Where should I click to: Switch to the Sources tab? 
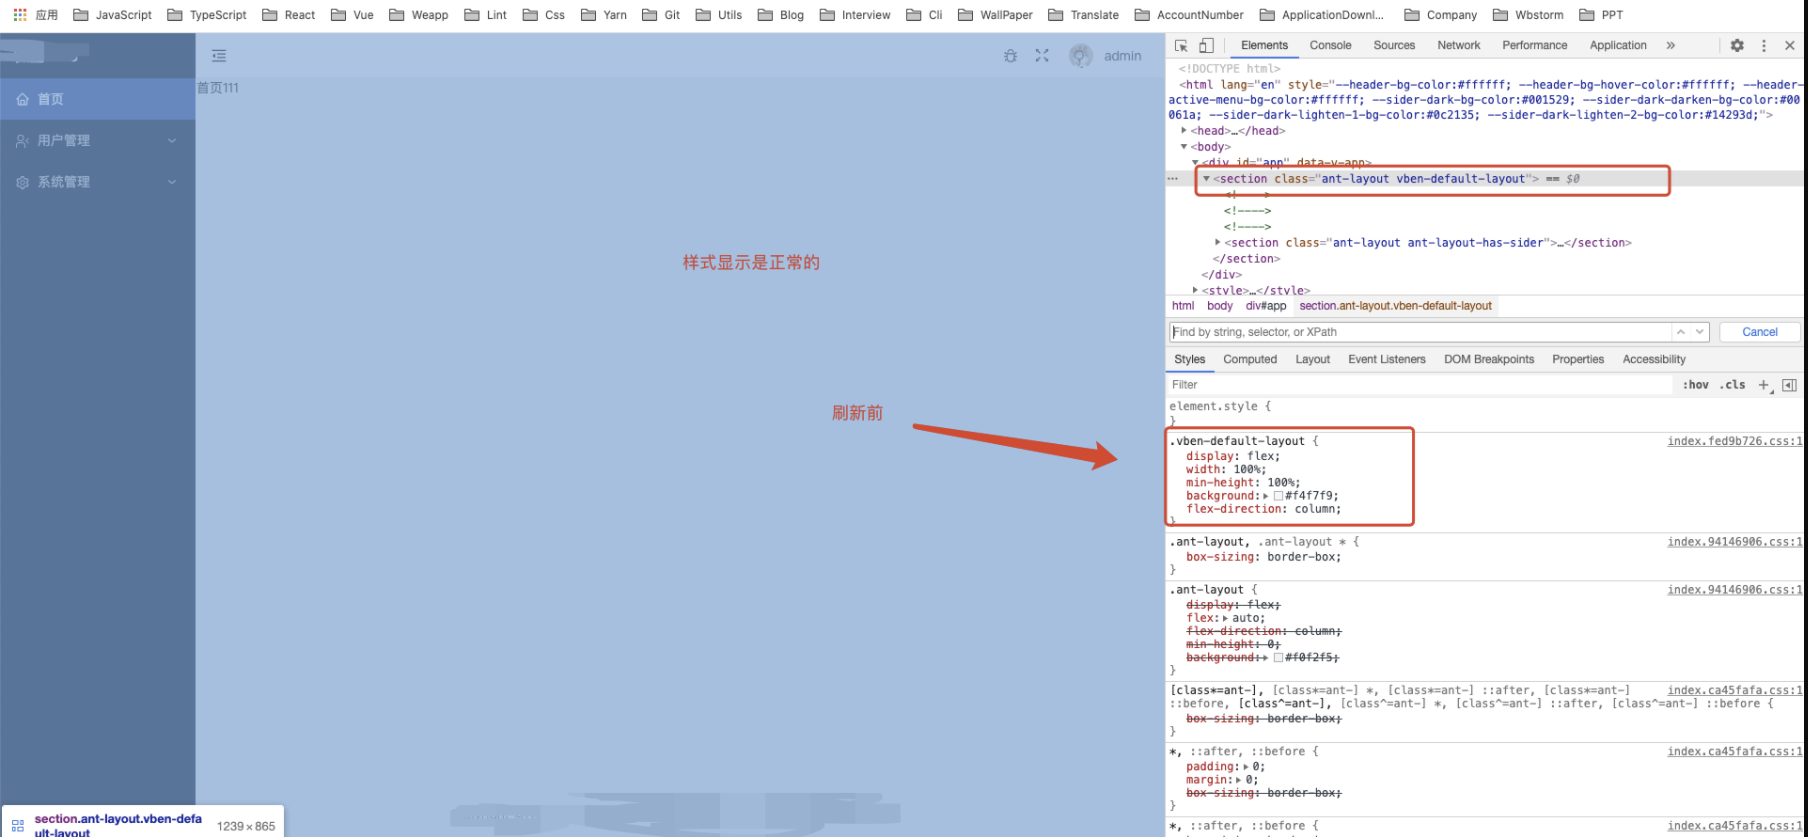(1394, 46)
